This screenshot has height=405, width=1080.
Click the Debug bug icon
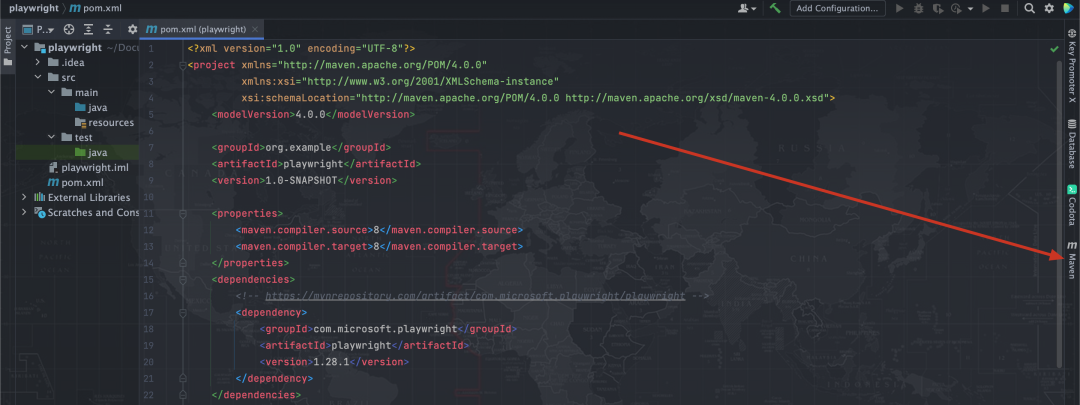(919, 8)
